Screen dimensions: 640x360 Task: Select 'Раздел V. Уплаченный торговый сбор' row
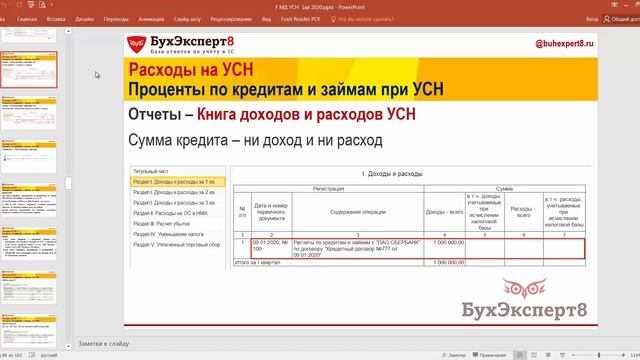[x=178, y=245]
